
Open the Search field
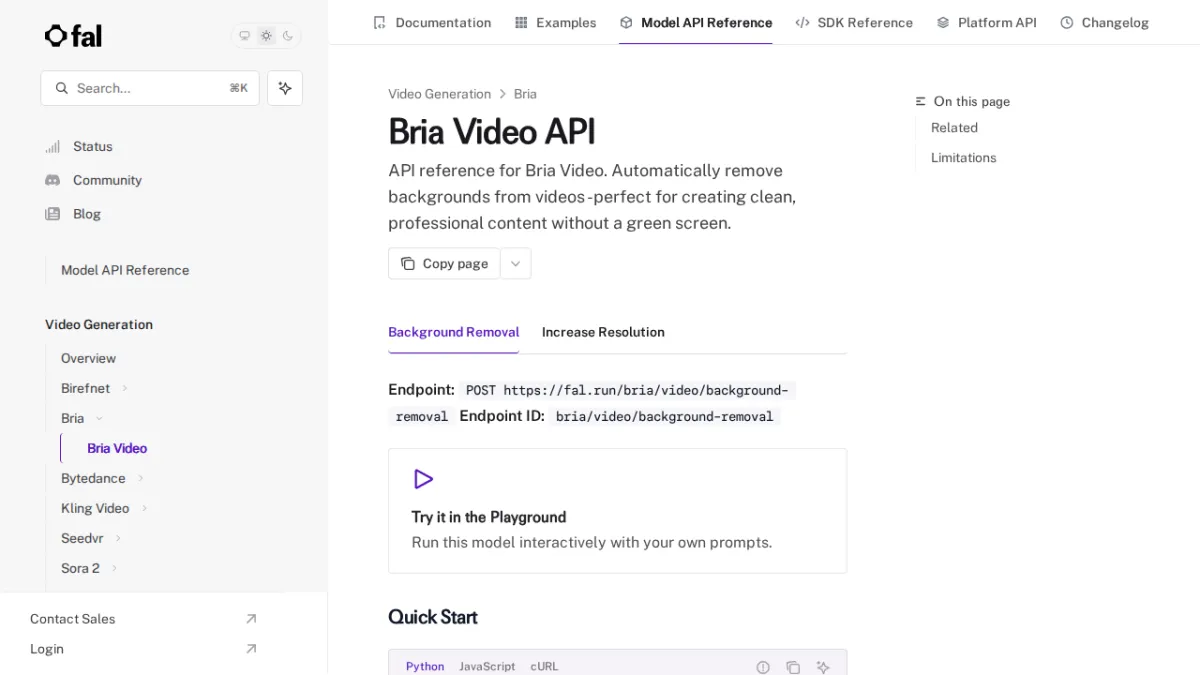coord(150,88)
